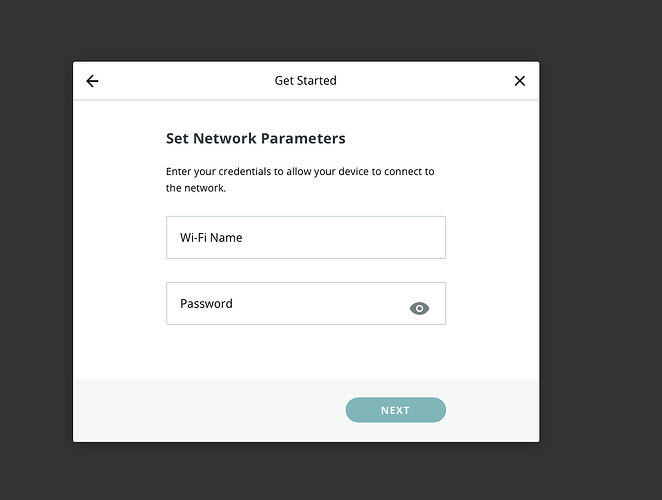Click the back arrow in the dialog header
Screen dimensions: 662x500
point(92,81)
